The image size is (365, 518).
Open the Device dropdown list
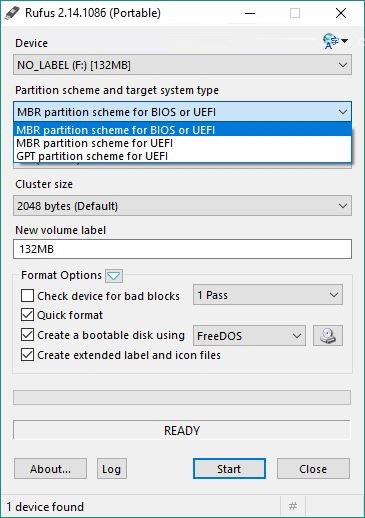182,65
